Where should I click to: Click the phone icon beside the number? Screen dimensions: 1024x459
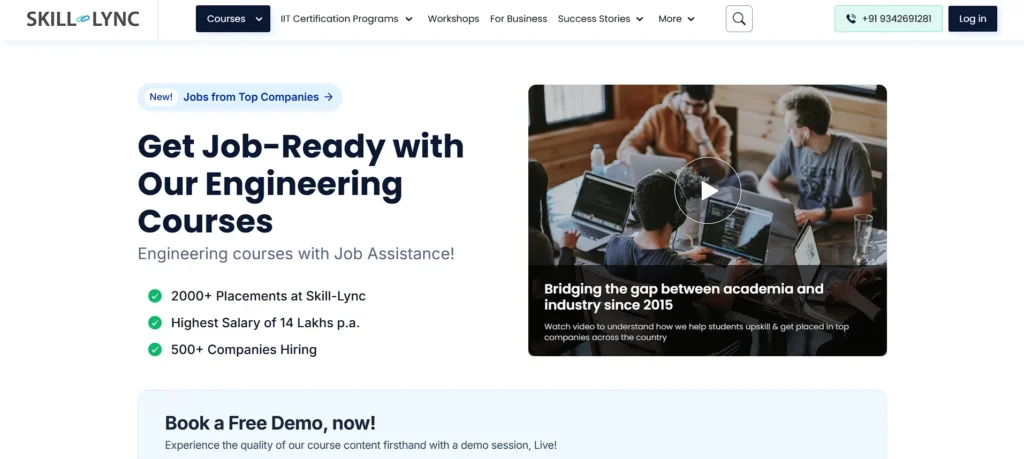coord(850,19)
